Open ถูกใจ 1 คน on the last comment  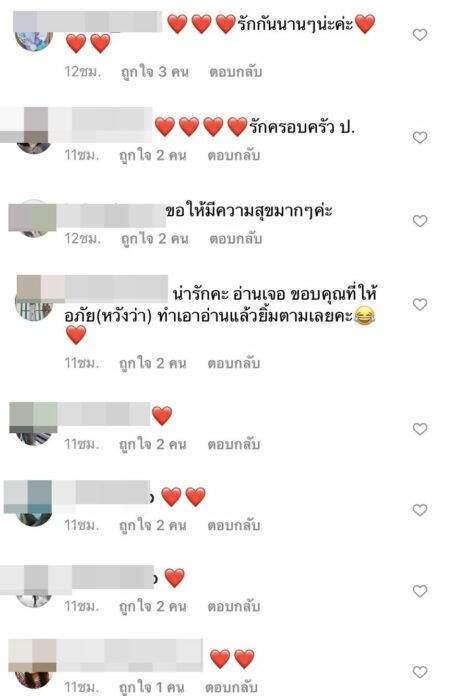151,687
